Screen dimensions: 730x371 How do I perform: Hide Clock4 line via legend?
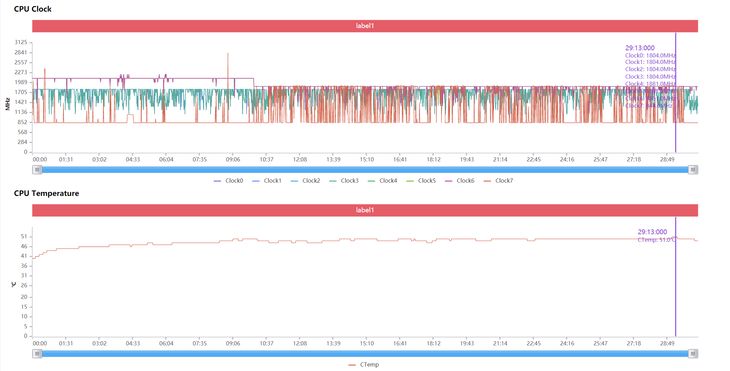pos(383,181)
